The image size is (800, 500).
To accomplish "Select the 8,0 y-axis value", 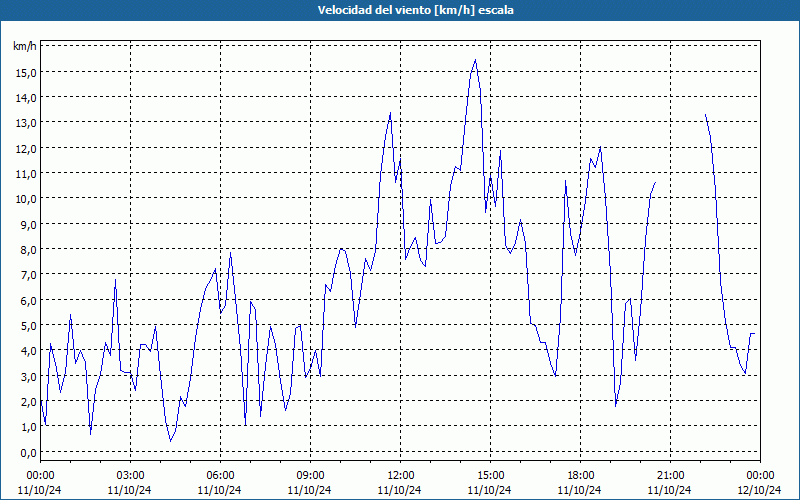I will [x=28, y=249].
